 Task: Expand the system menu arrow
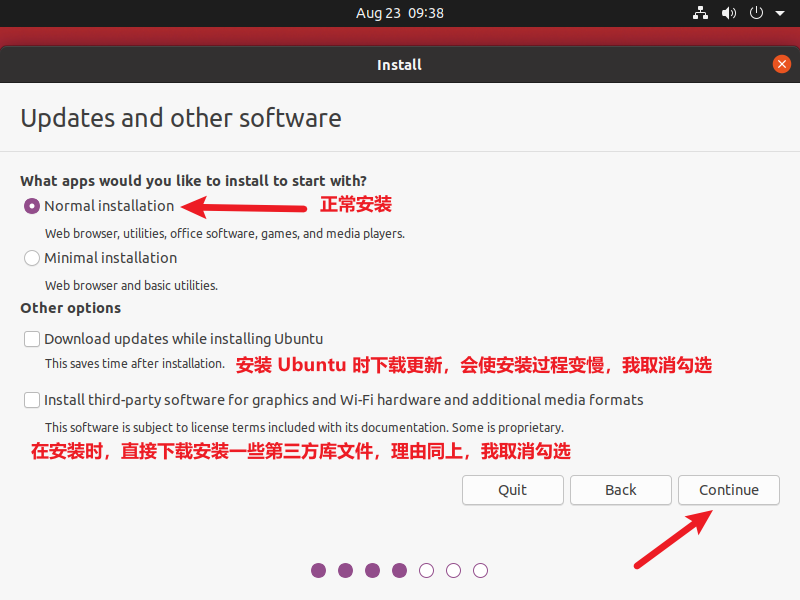click(x=780, y=14)
